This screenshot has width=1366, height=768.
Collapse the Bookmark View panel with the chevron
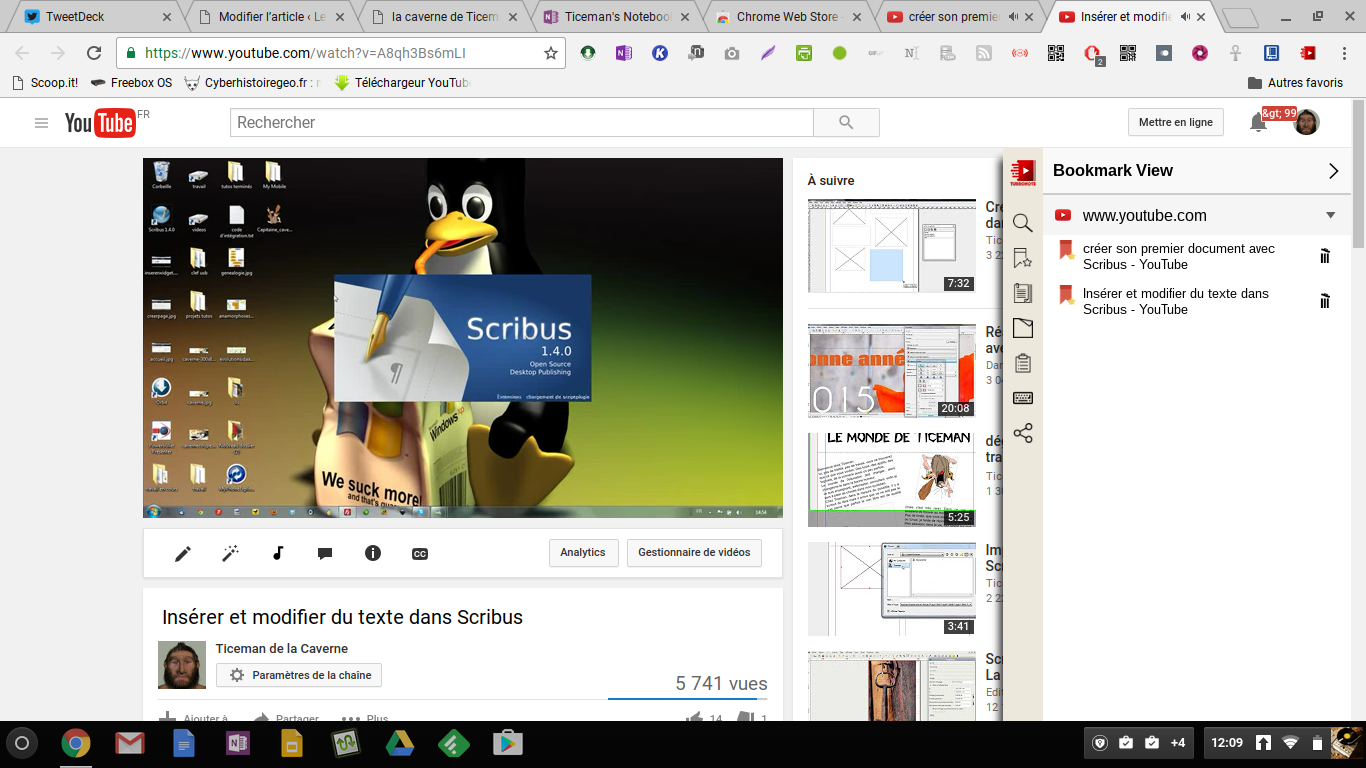pos(1333,171)
